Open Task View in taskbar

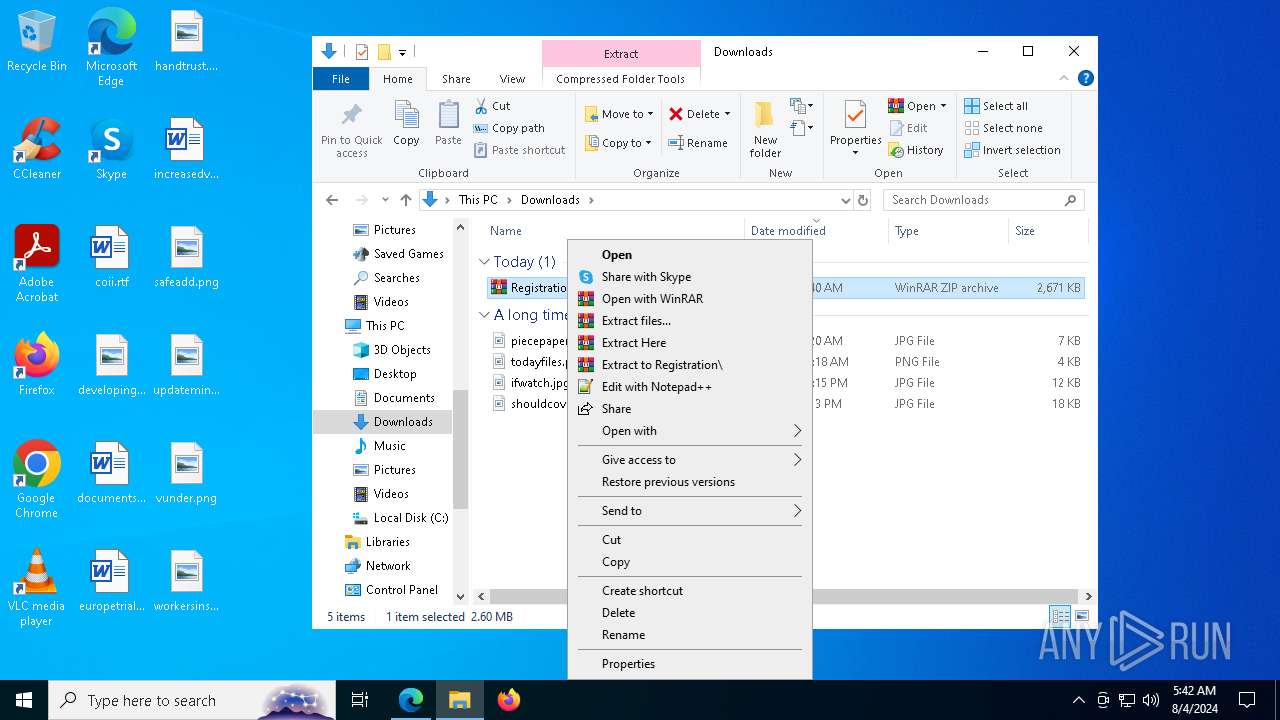coord(360,700)
